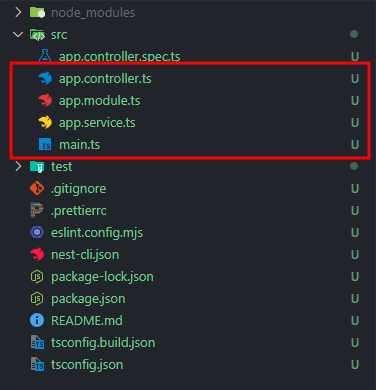The width and height of the screenshot is (376, 390).
Task: Click the NestJS icon beside nest-cli.json
Action: click(x=37, y=254)
